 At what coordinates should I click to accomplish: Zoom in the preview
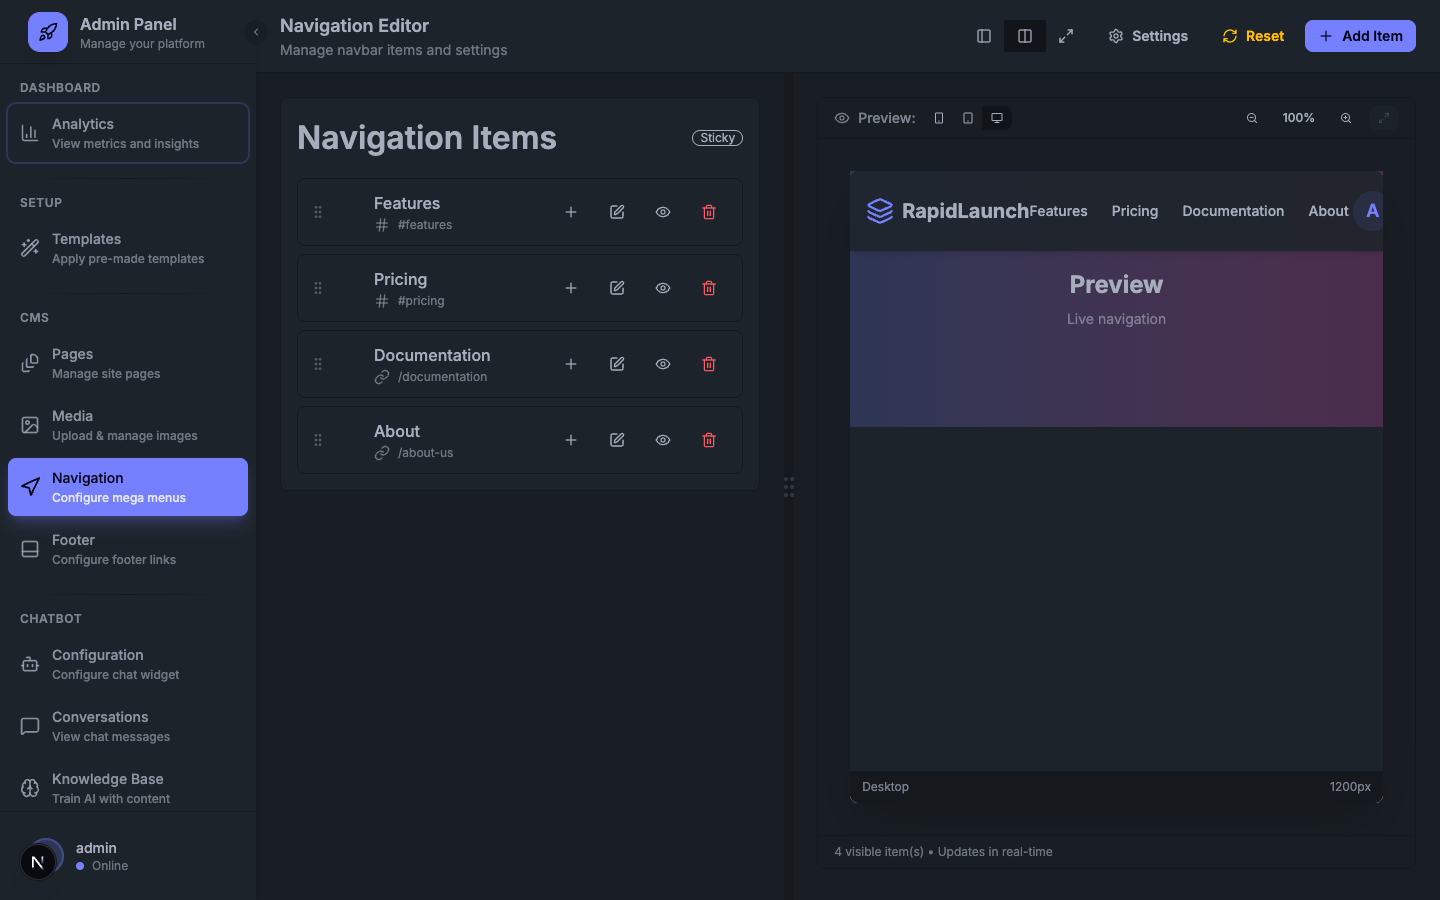(x=1346, y=118)
